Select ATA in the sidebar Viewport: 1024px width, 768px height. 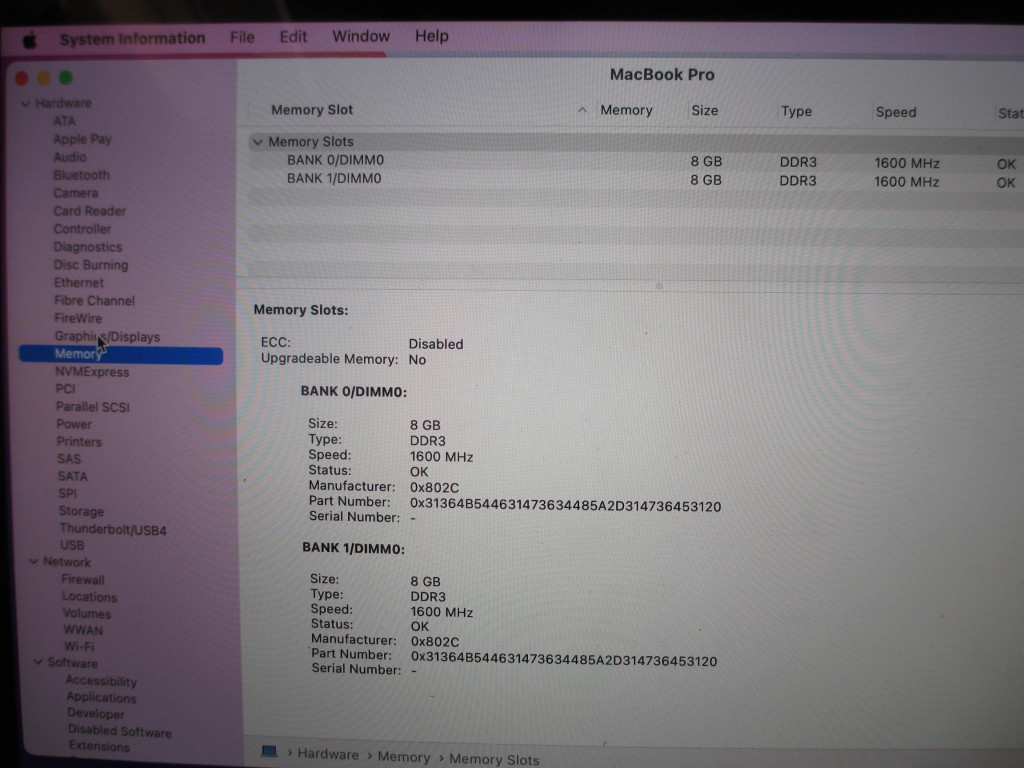click(x=65, y=121)
